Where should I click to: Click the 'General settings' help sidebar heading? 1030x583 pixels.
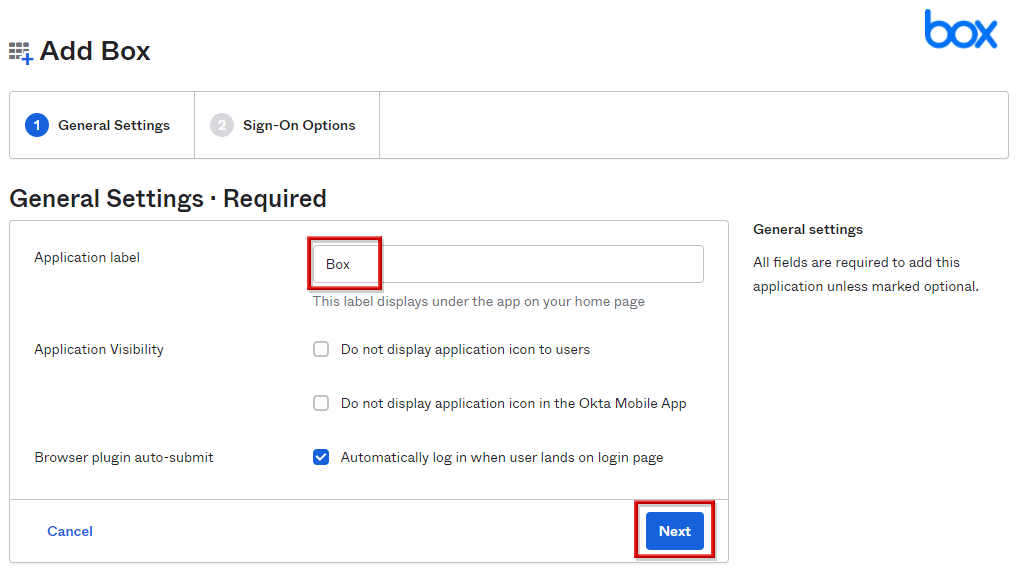click(x=807, y=229)
